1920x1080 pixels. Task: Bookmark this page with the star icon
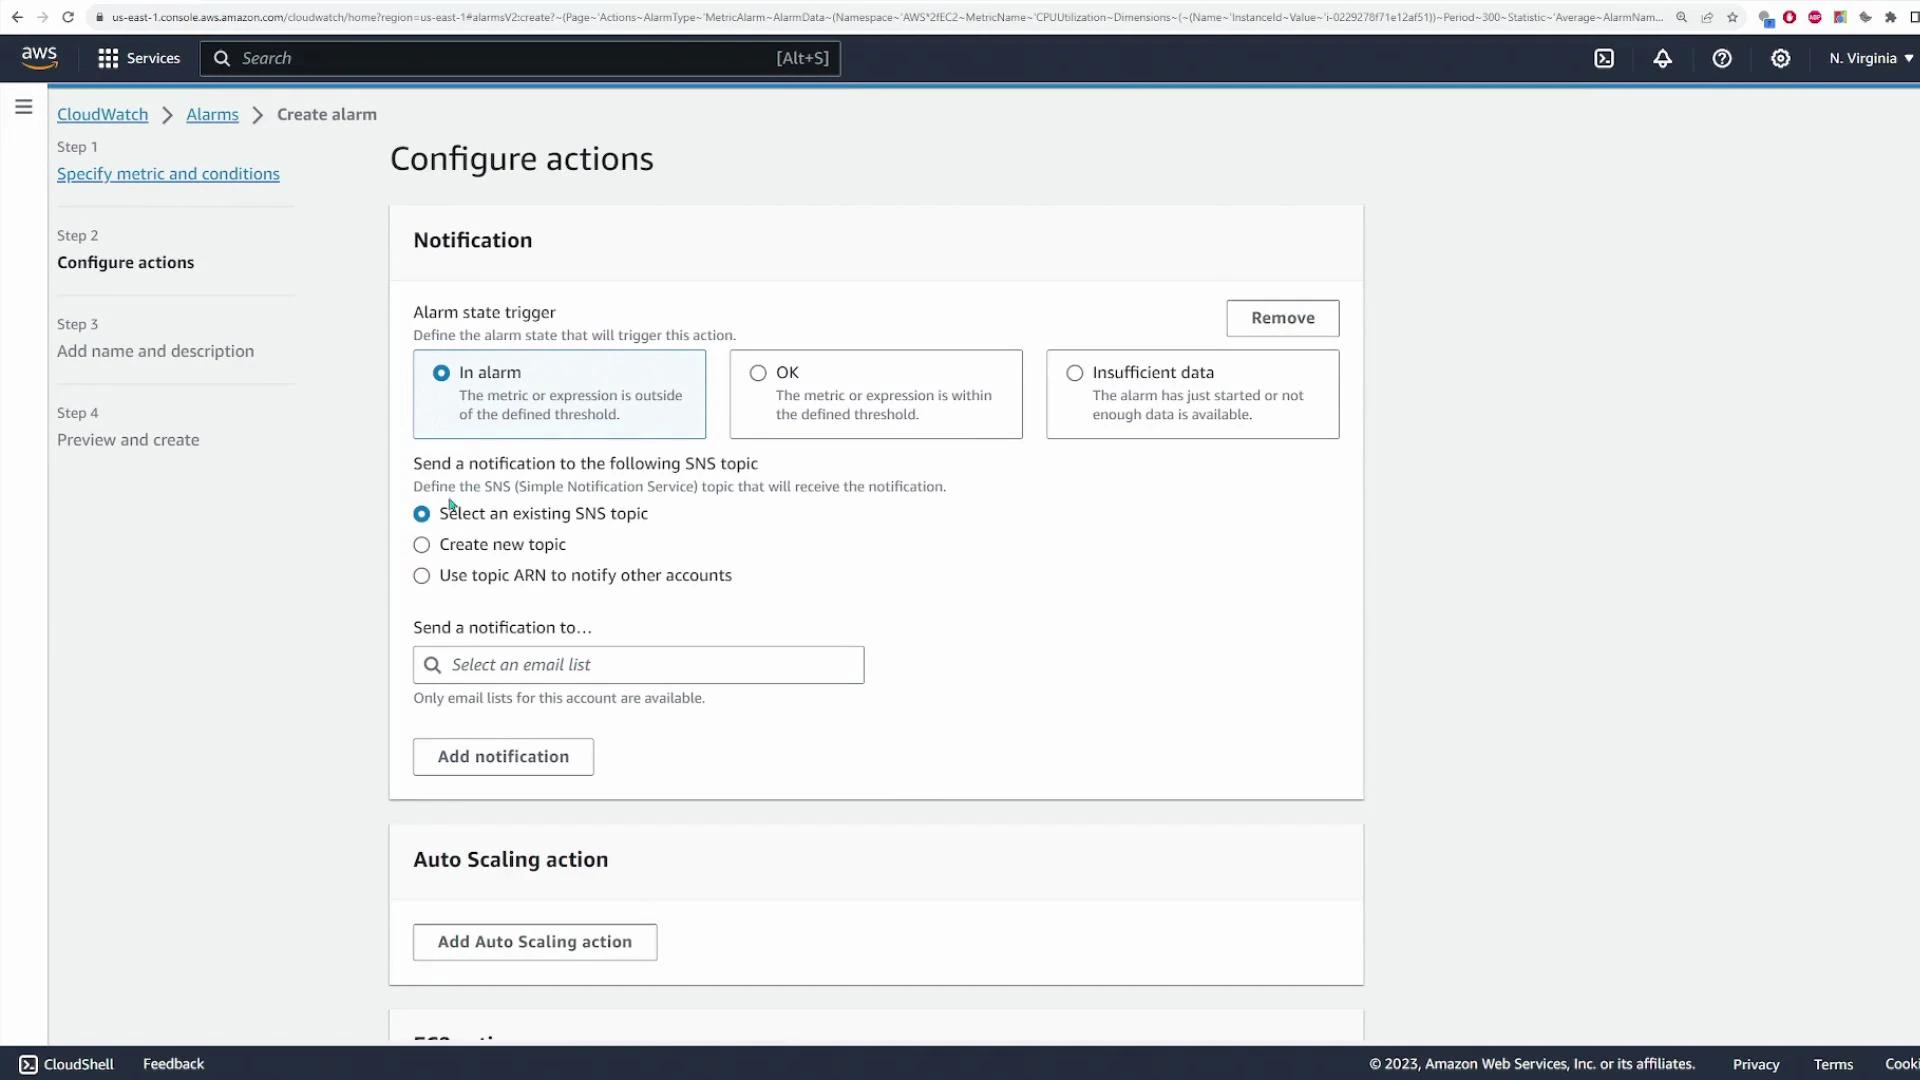click(1733, 17)
